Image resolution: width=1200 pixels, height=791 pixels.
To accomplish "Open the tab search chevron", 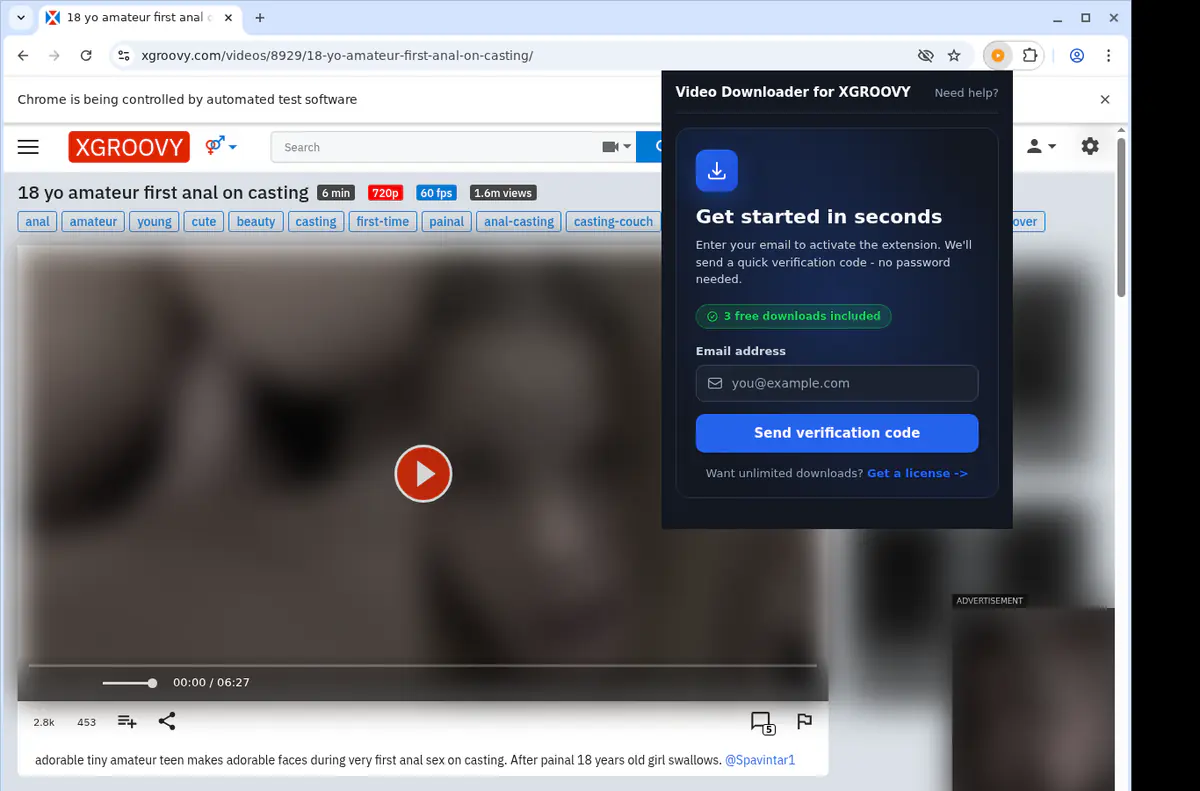I will [20, 18].
